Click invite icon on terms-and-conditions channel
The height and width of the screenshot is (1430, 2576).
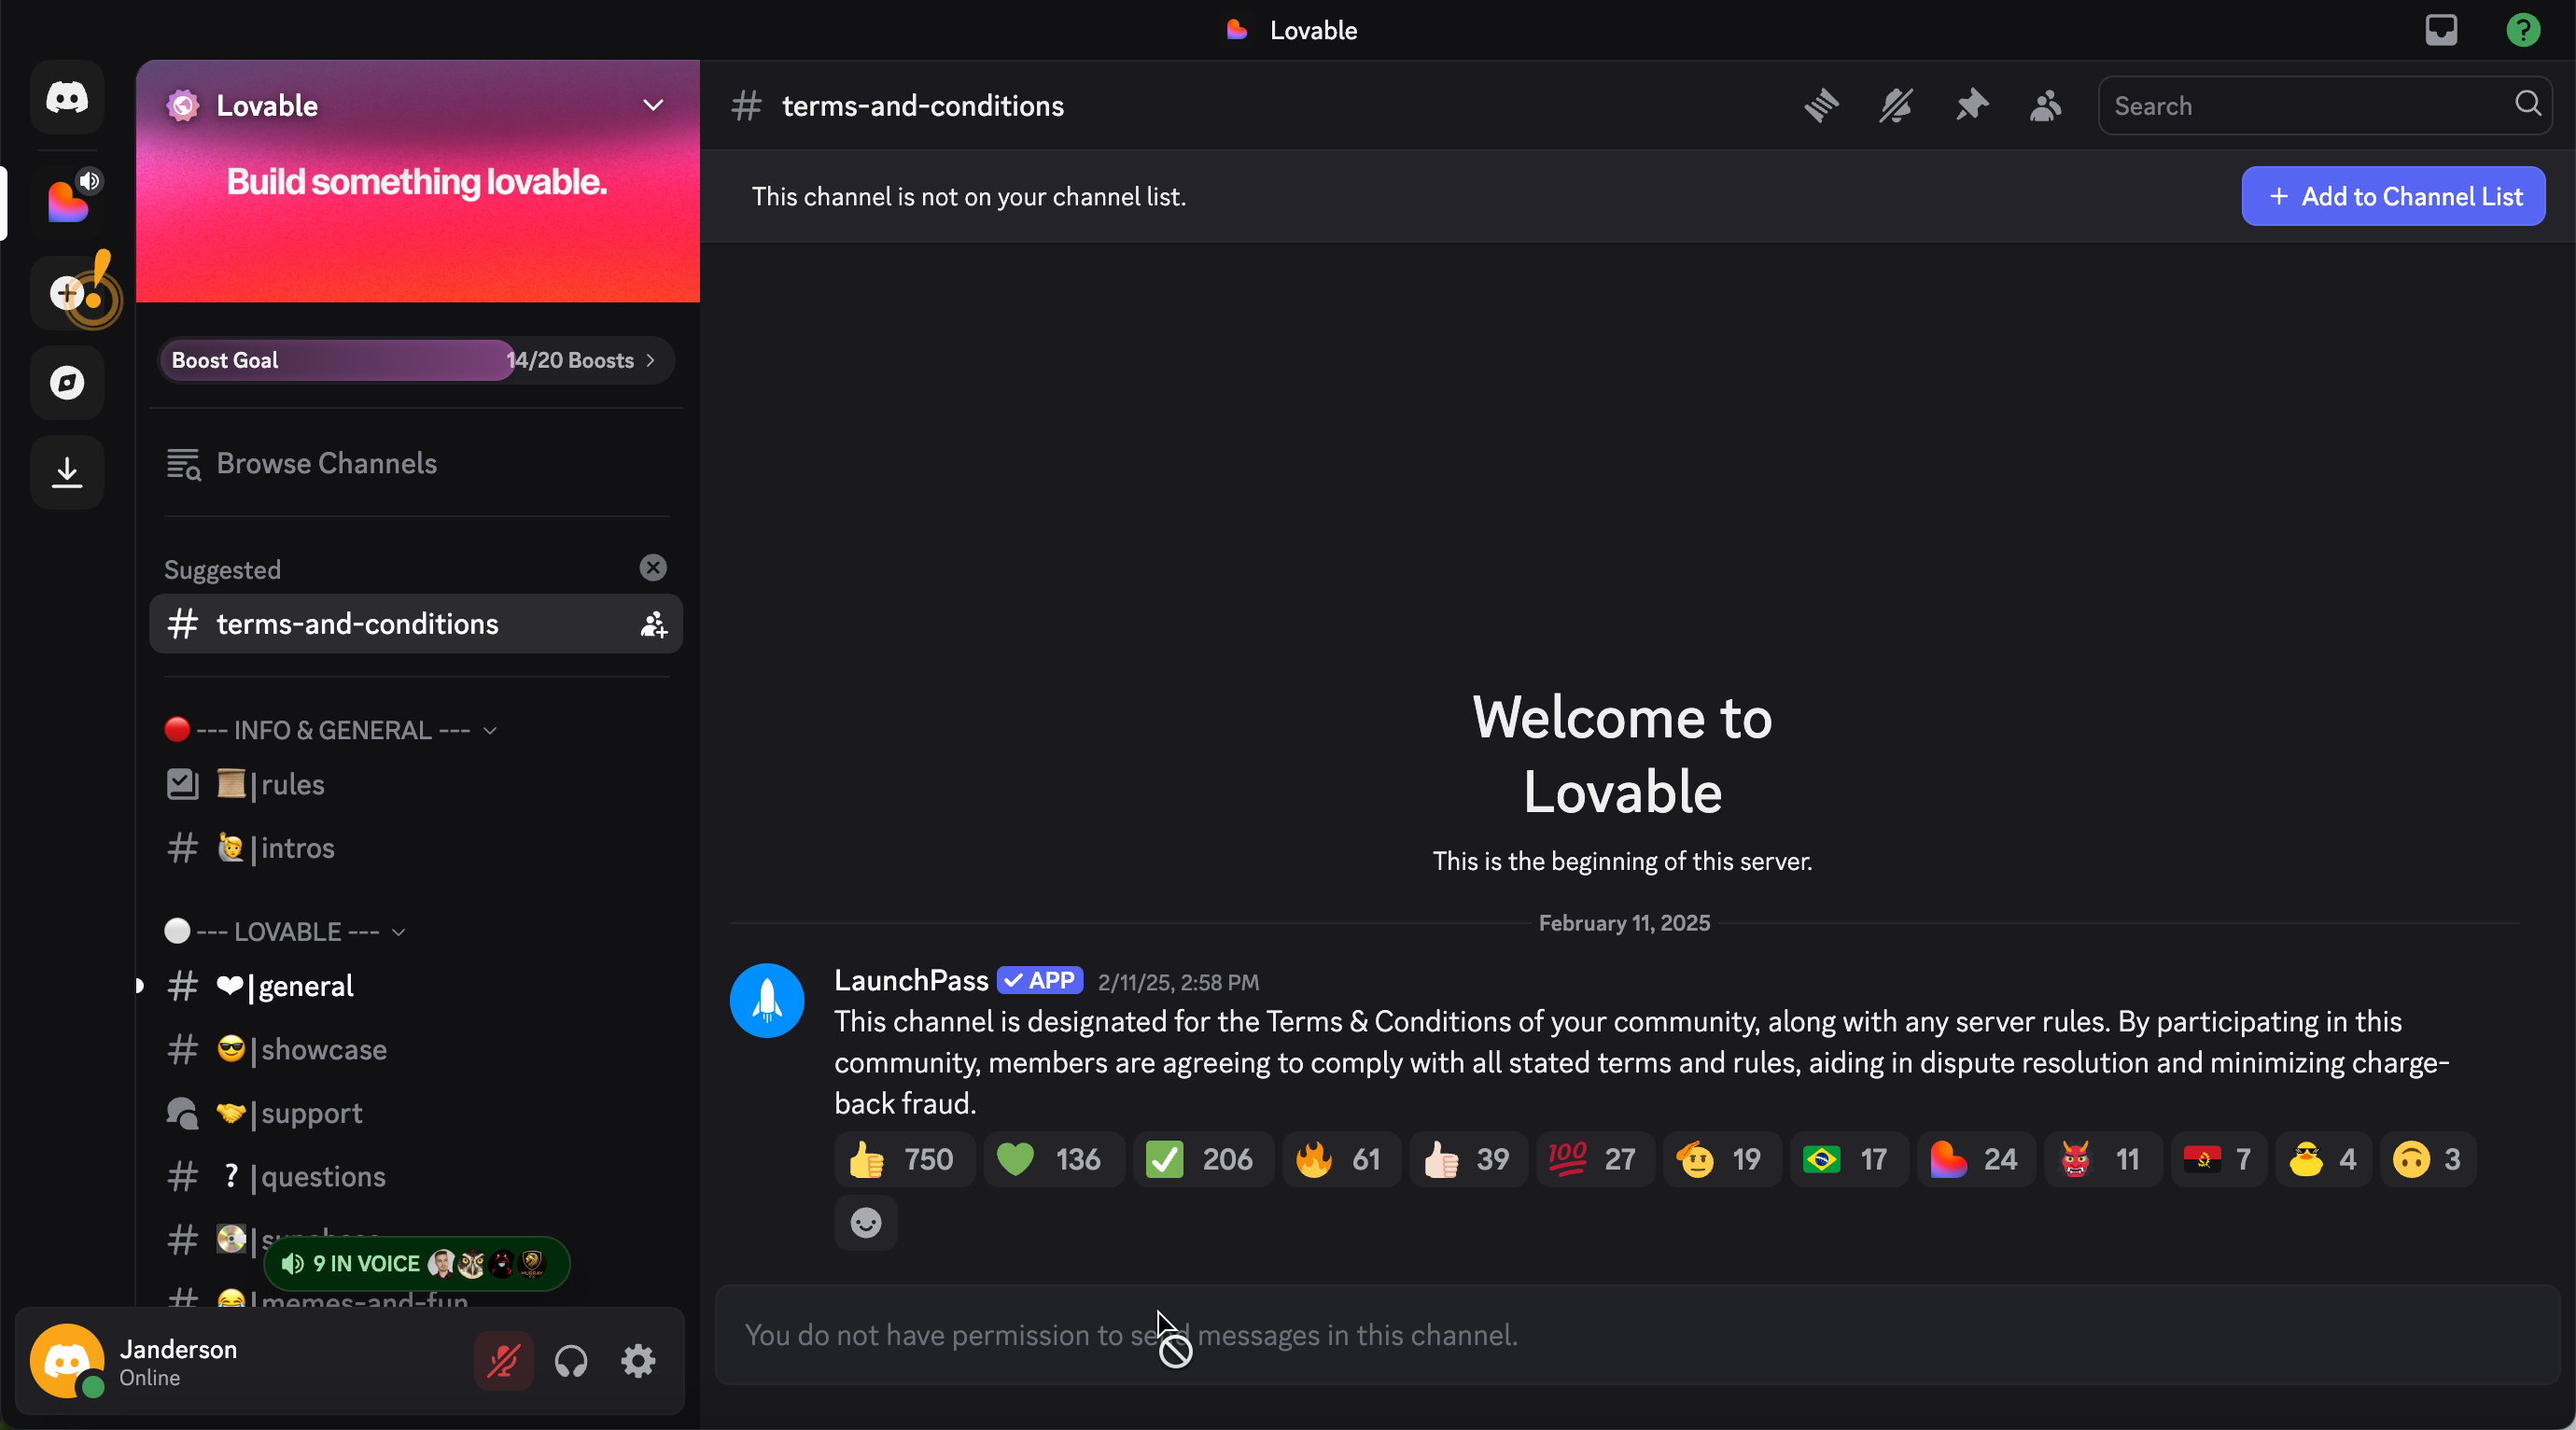click(653, 624)
